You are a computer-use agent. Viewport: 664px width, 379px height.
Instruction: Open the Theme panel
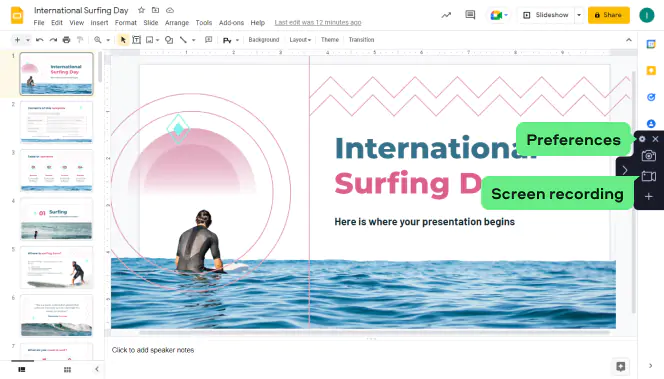[330, 40]
